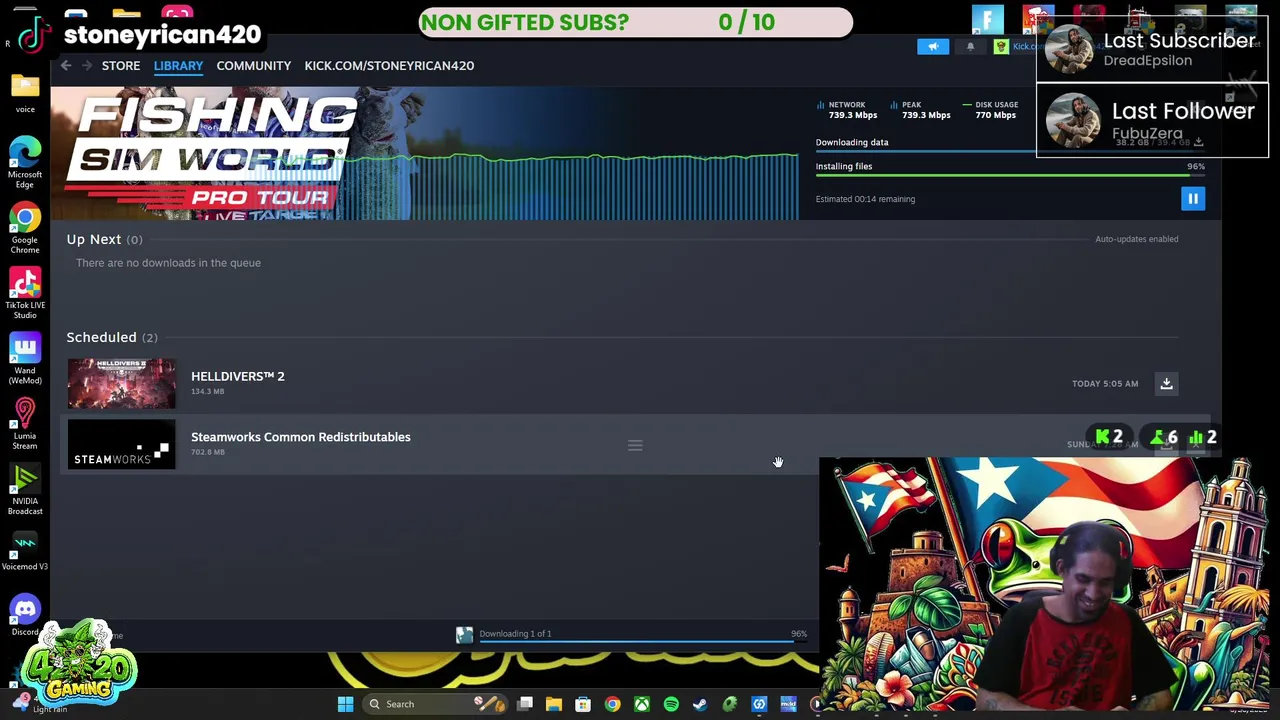This screenshot has height=720, width=1280.
Task: Go forward with the Steam forward arrow
Action: [x=87, y=66]
